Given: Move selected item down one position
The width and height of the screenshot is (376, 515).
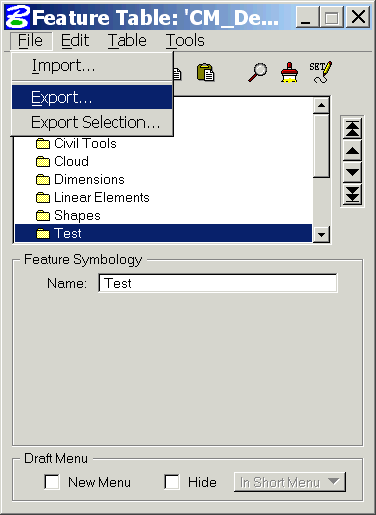Looking at the screenshot, I should coord(352,173).
